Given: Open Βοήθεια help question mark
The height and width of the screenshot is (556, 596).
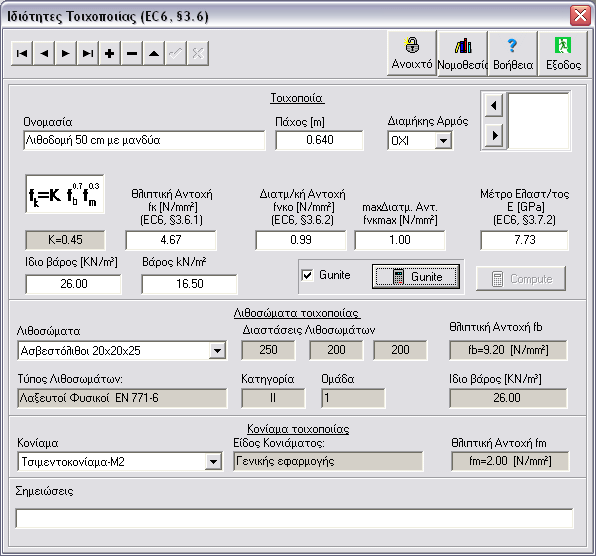Looking at the screenshot, I should point(513,54).
